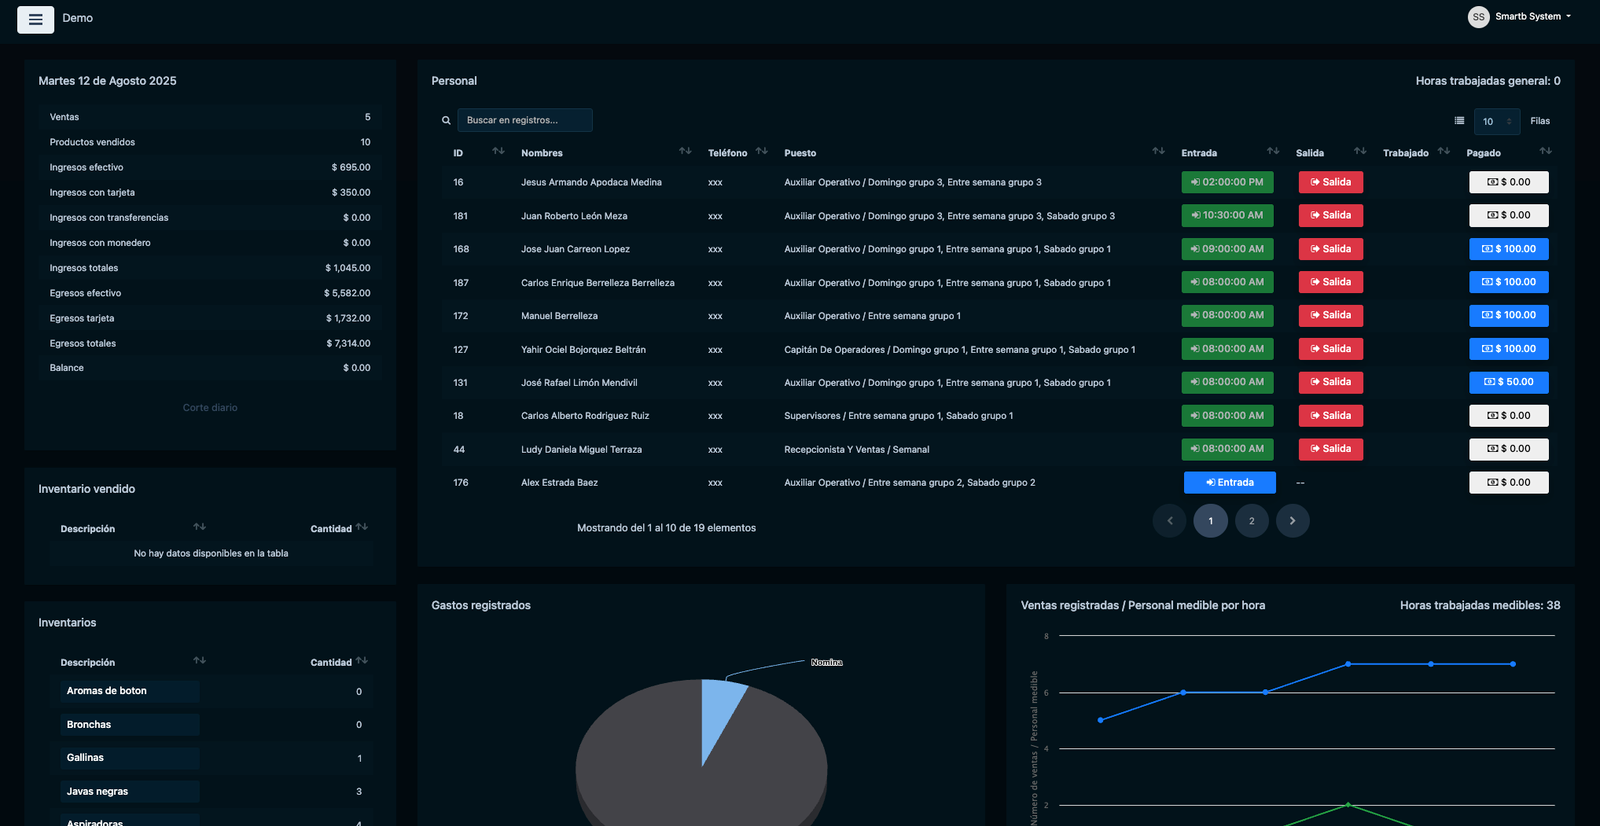Click Entrada button for Alex Estrada Baez
Image resolution: width=1600 pixels, height=826 pixels.
tap(1229, 483)
